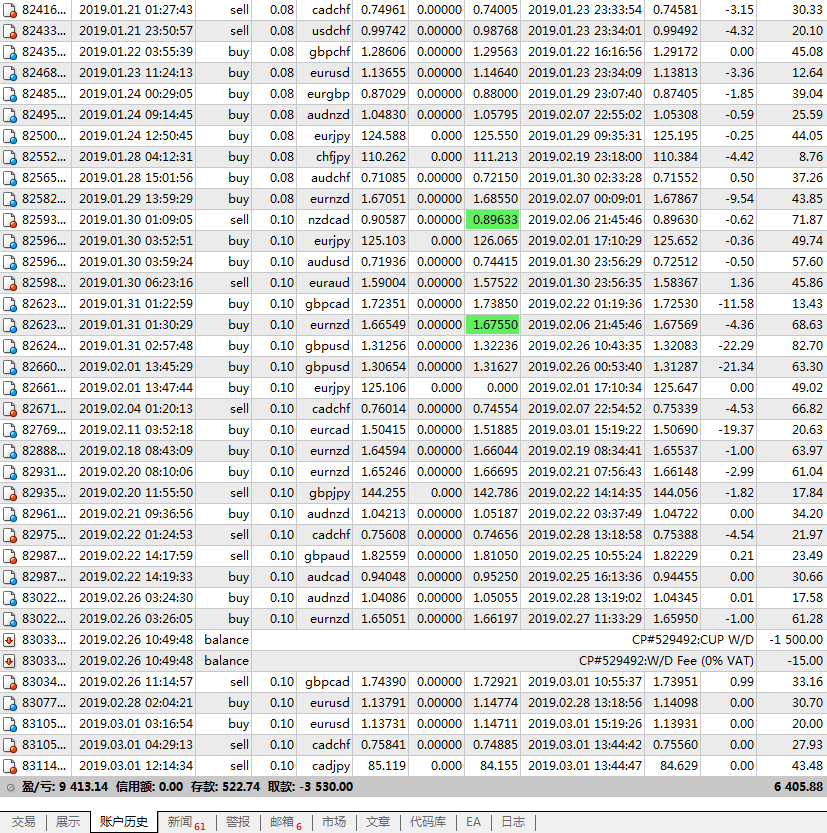Click the order icon for the gbpusd buy opened 2019.02.01 13:45:29
Screen dimensions: 827x833
click(10, 367)
